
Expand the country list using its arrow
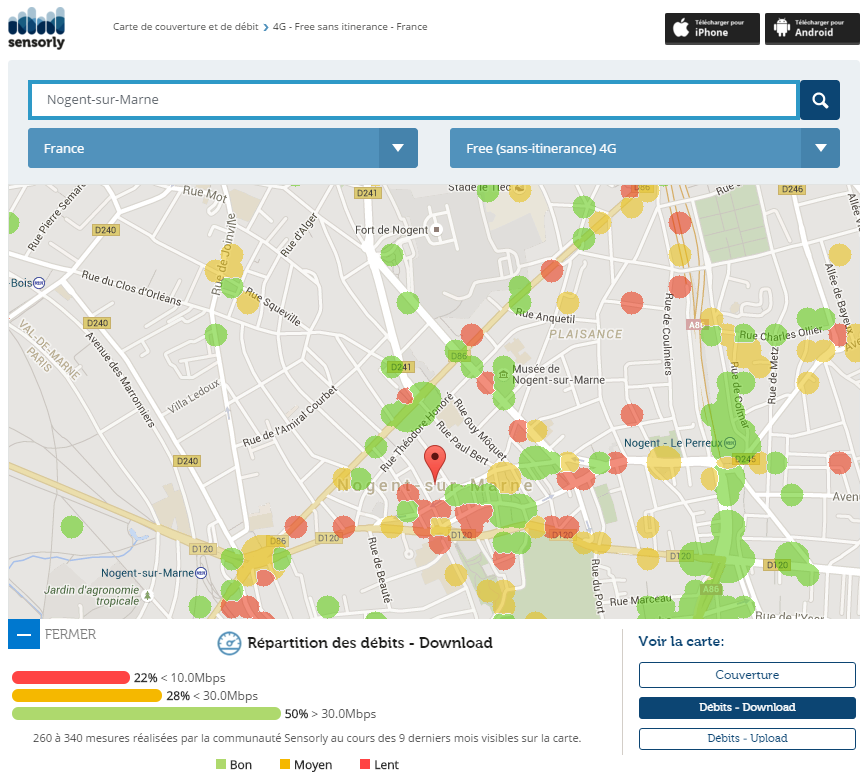point(398,148)
